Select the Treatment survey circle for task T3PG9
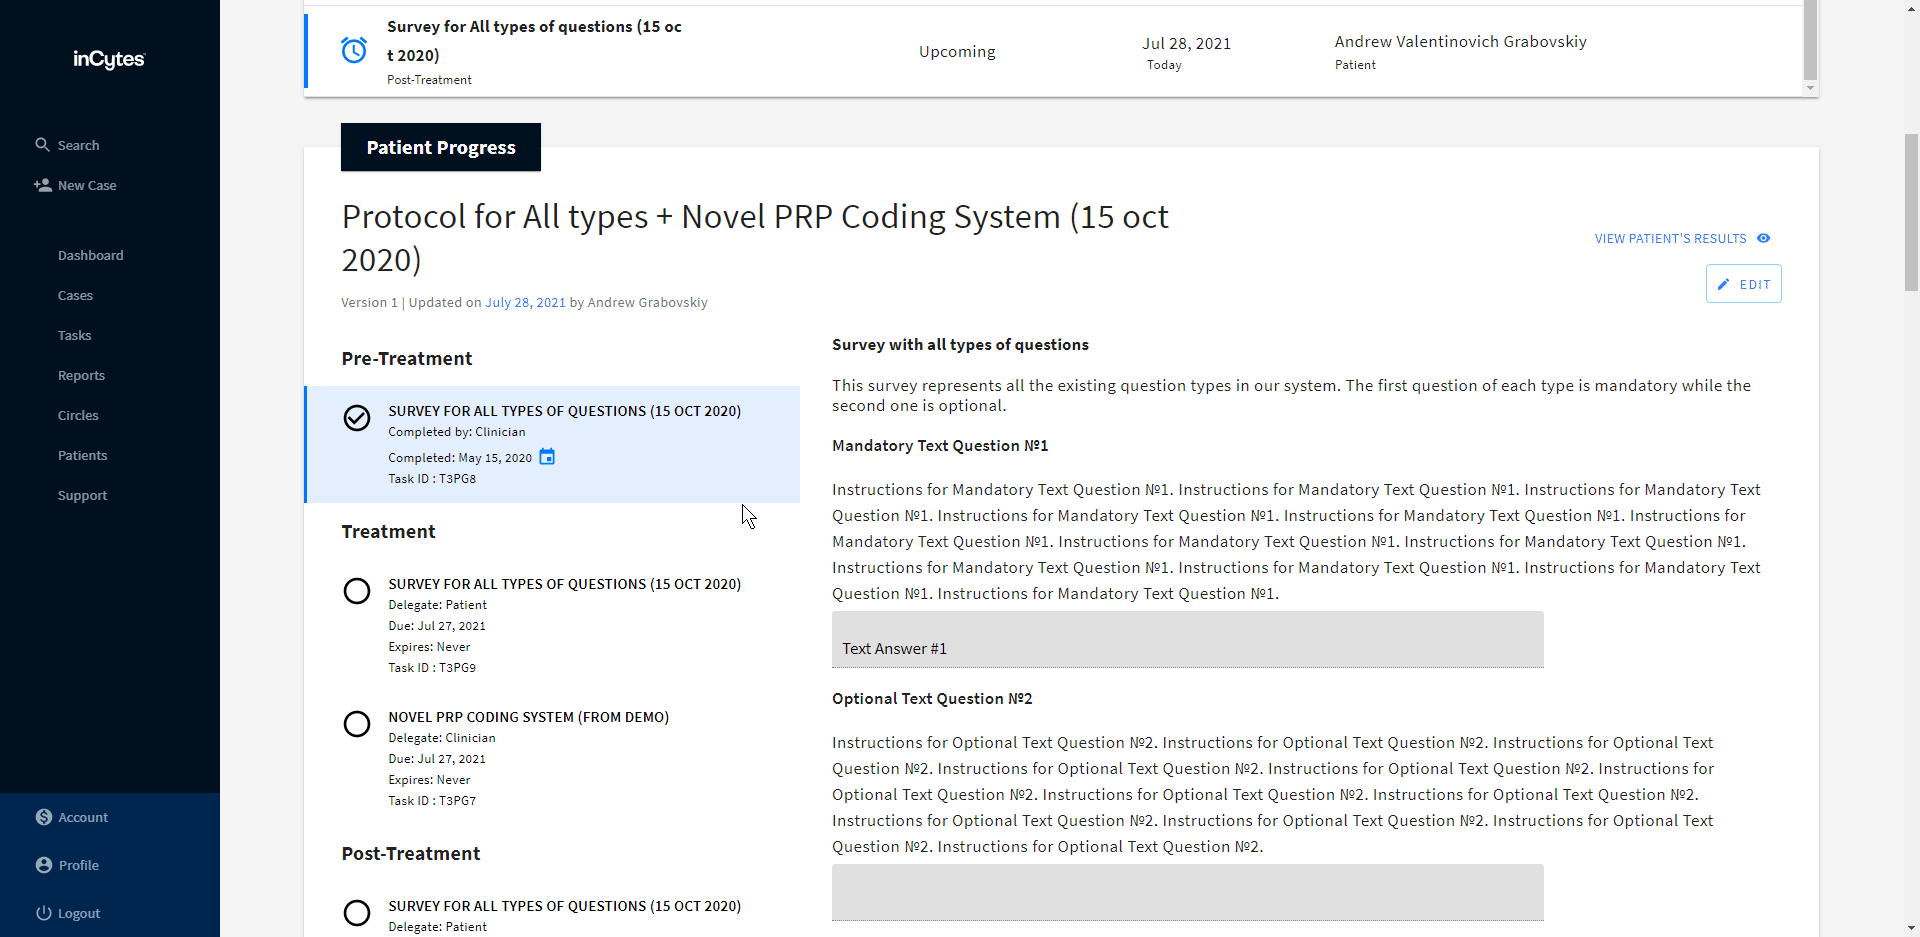Image resolution: width=1920 pixels, height=937 pixels. [357, 591]
